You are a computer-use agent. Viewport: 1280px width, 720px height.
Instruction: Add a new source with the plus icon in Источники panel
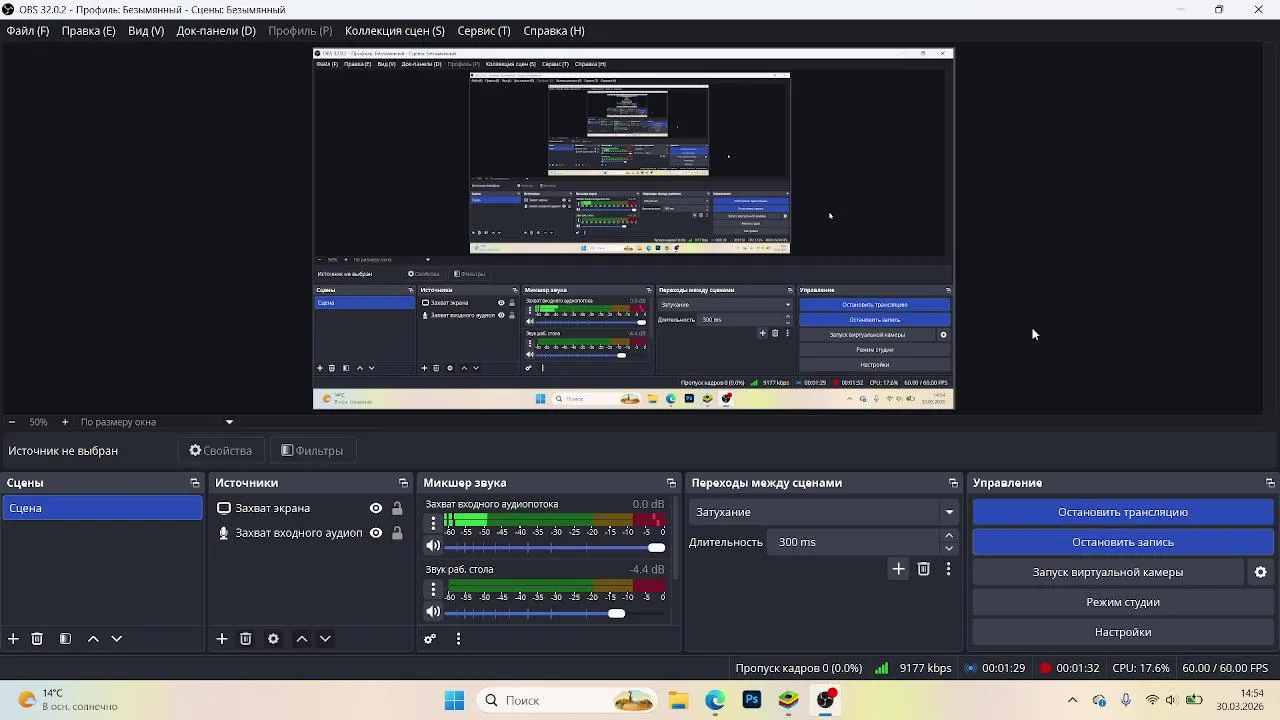[x=222, y=639]
